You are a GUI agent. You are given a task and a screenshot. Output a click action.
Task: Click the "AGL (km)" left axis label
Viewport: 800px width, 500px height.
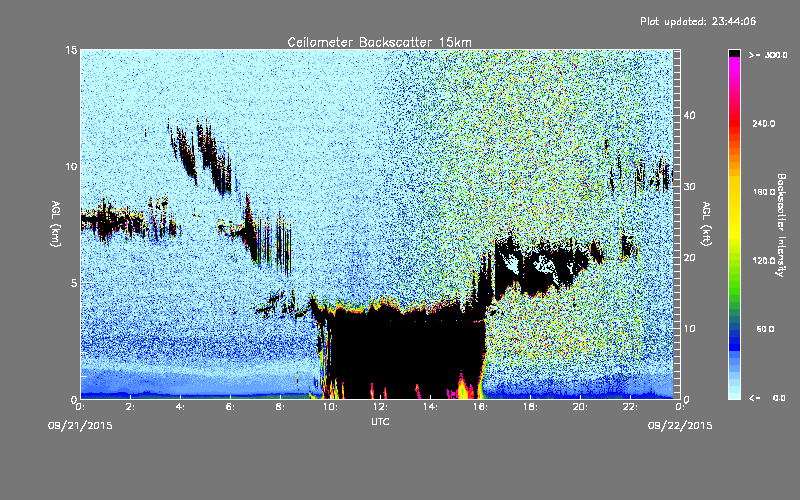[56, 223]
